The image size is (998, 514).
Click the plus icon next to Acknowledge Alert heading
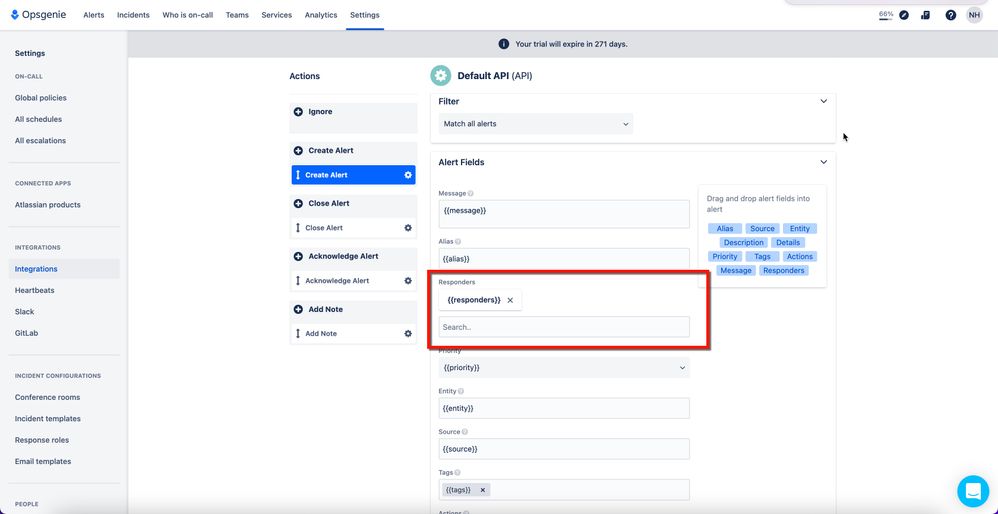298,256
